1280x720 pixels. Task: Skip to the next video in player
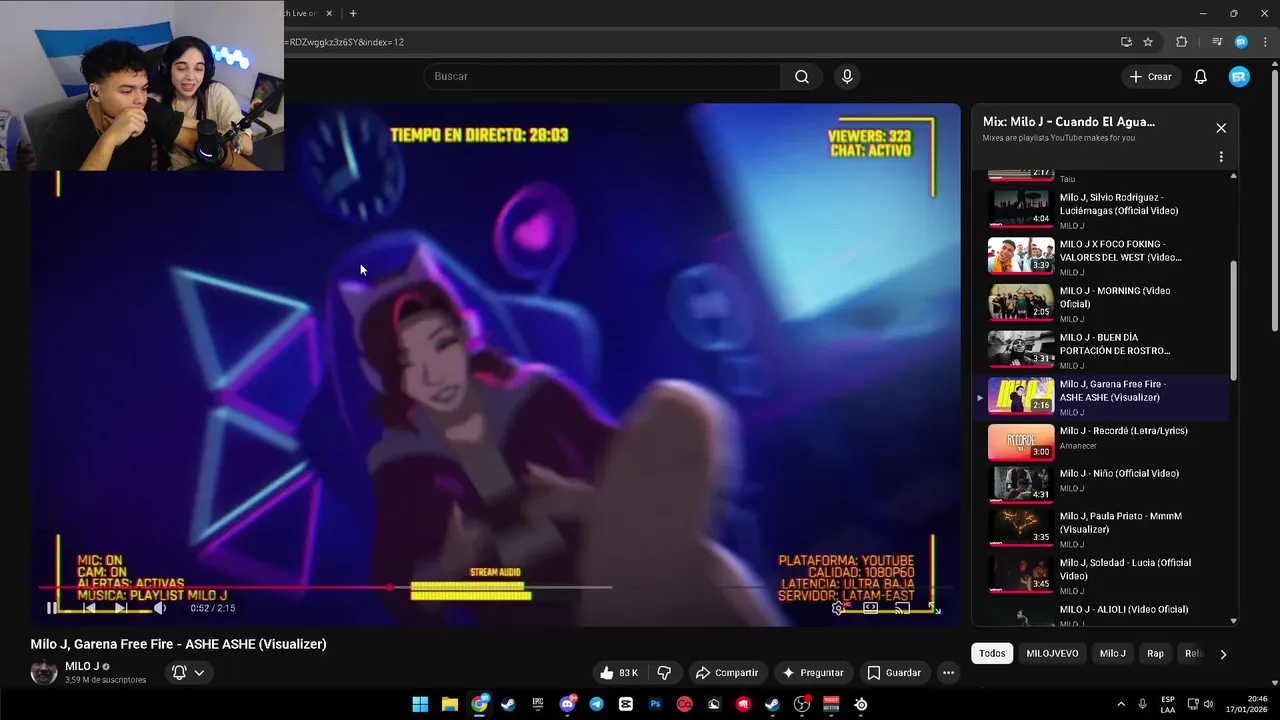point(121,608)
